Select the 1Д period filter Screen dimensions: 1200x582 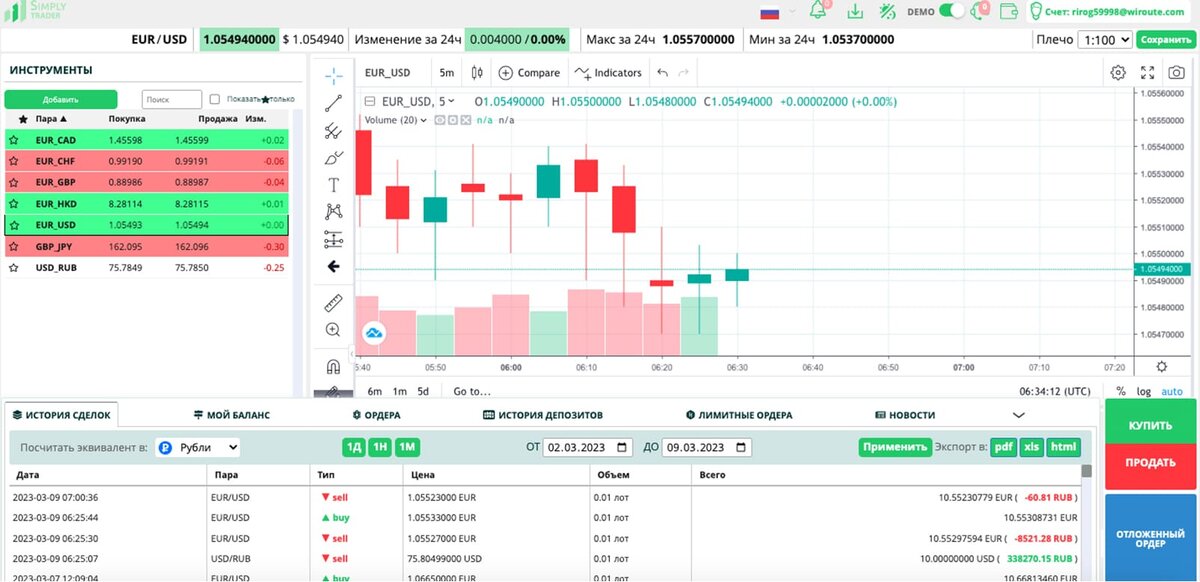(353, 448)
